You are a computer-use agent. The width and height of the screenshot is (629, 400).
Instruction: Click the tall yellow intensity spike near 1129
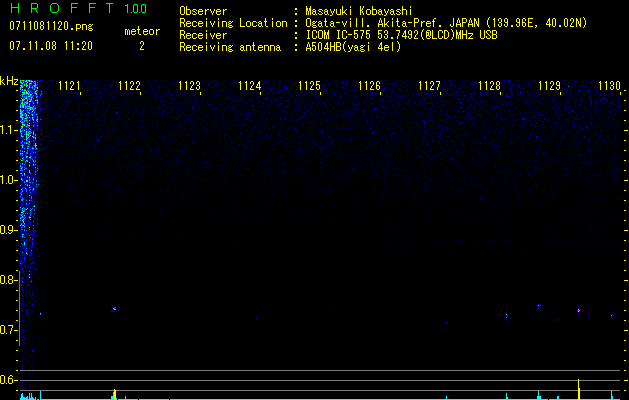578,389
